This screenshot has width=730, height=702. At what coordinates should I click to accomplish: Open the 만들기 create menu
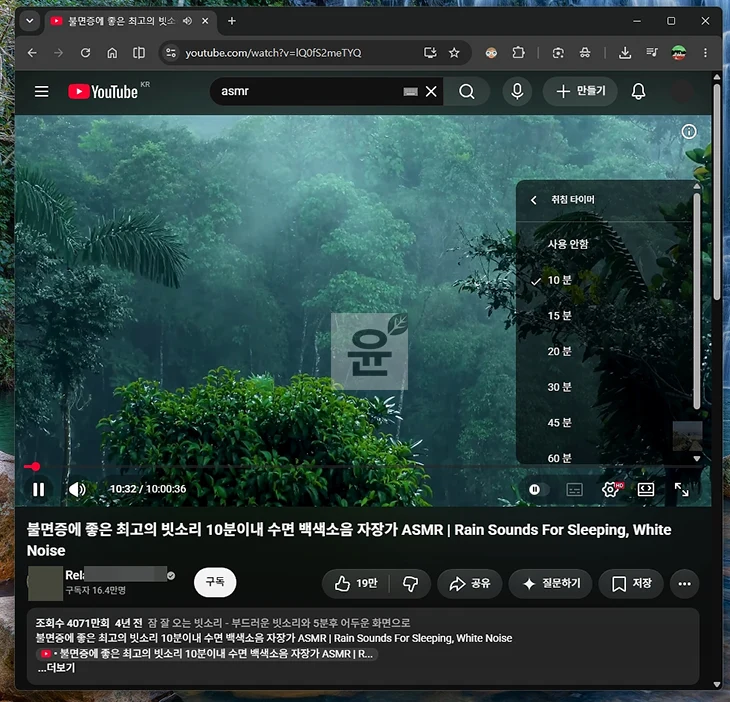click(x=580, y=91)
